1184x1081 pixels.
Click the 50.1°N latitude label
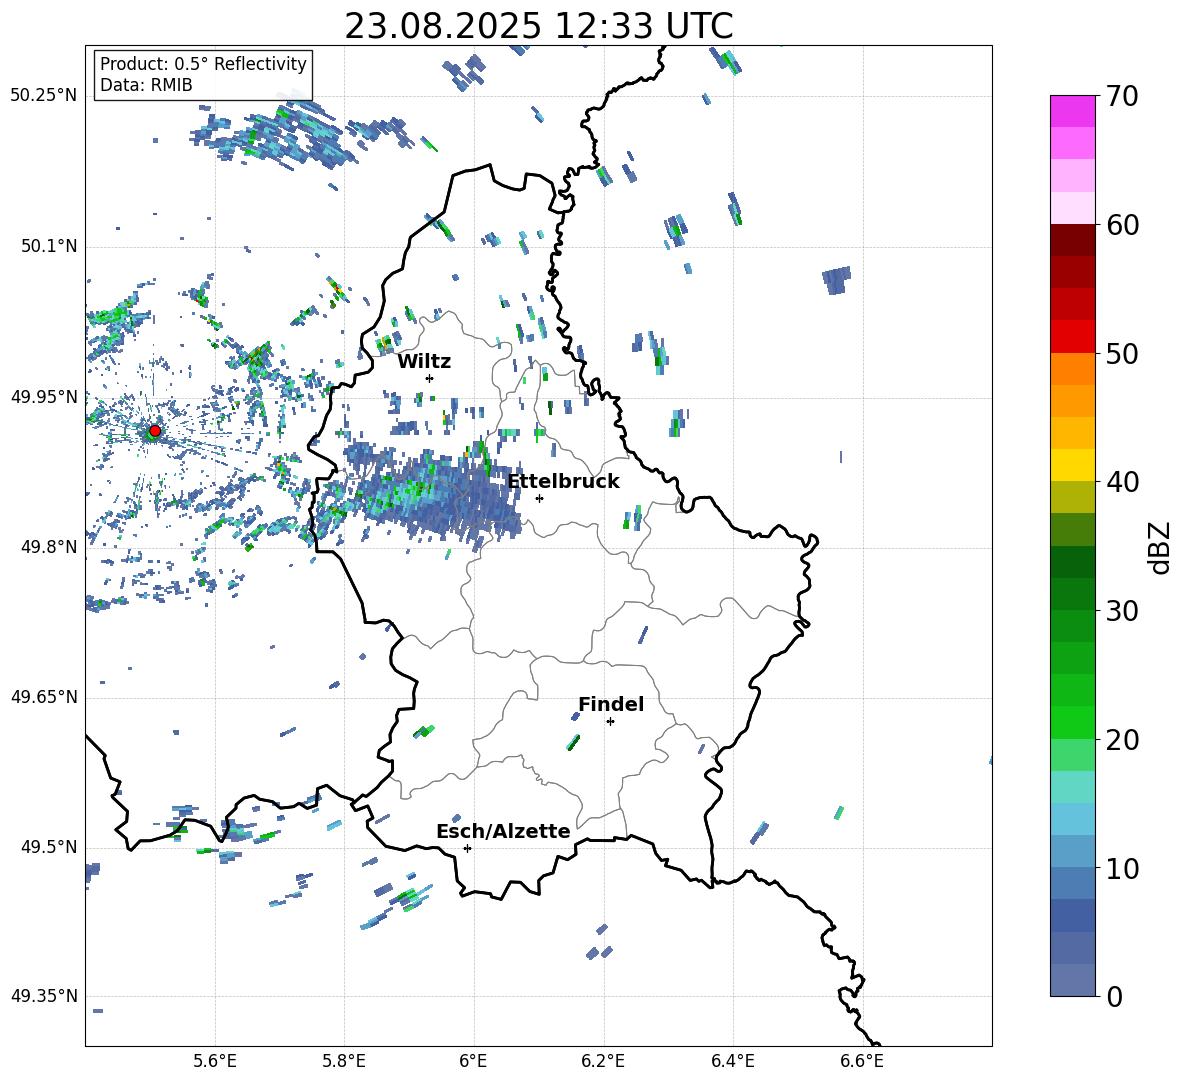coord(48,247)
